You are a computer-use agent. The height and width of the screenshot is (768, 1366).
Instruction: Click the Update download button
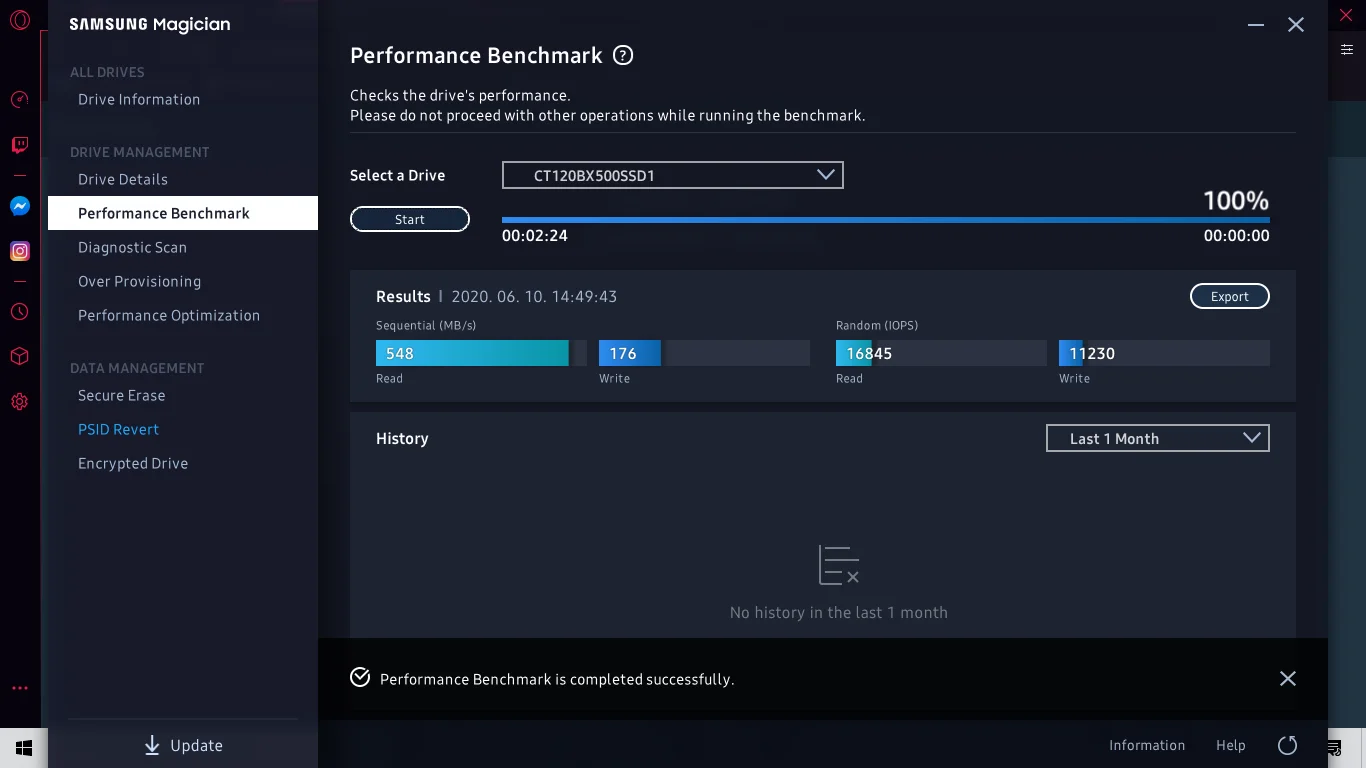click(x=183, y=745)
